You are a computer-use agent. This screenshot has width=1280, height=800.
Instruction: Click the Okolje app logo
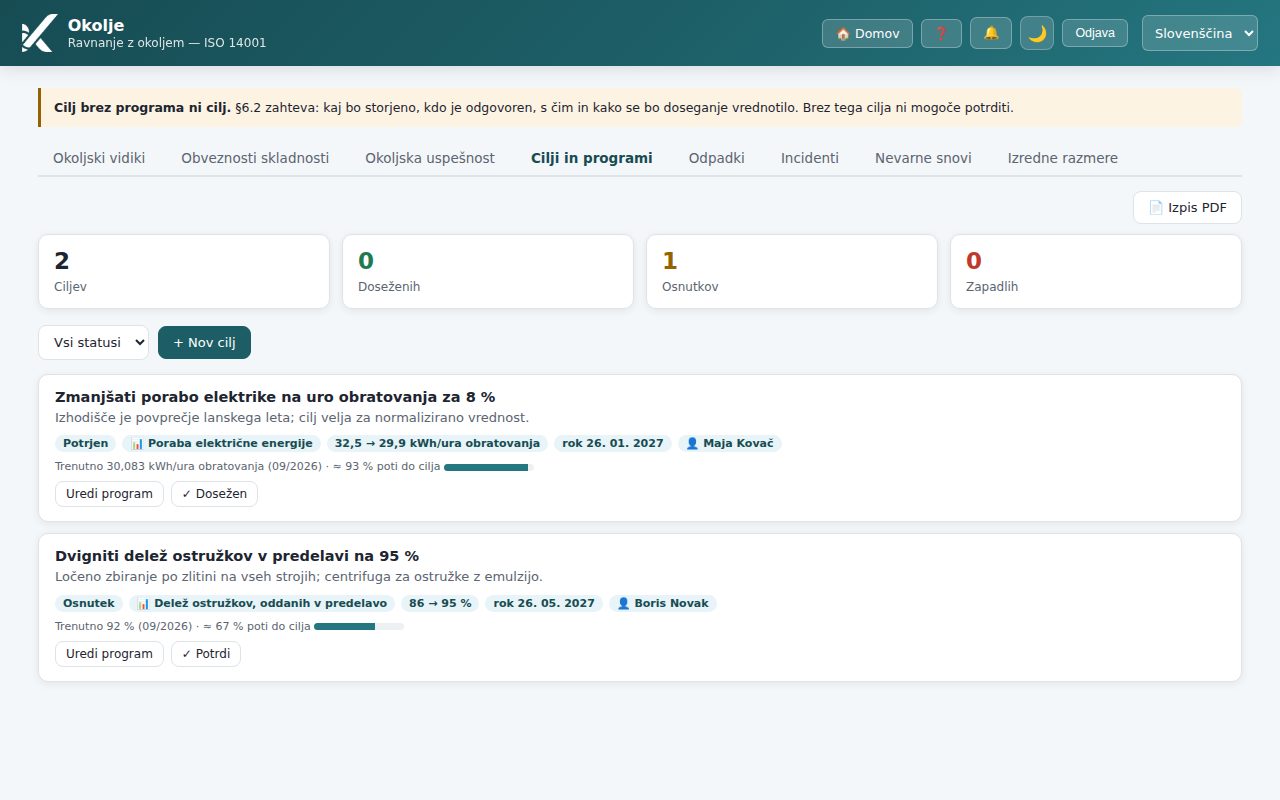point(38,33)
